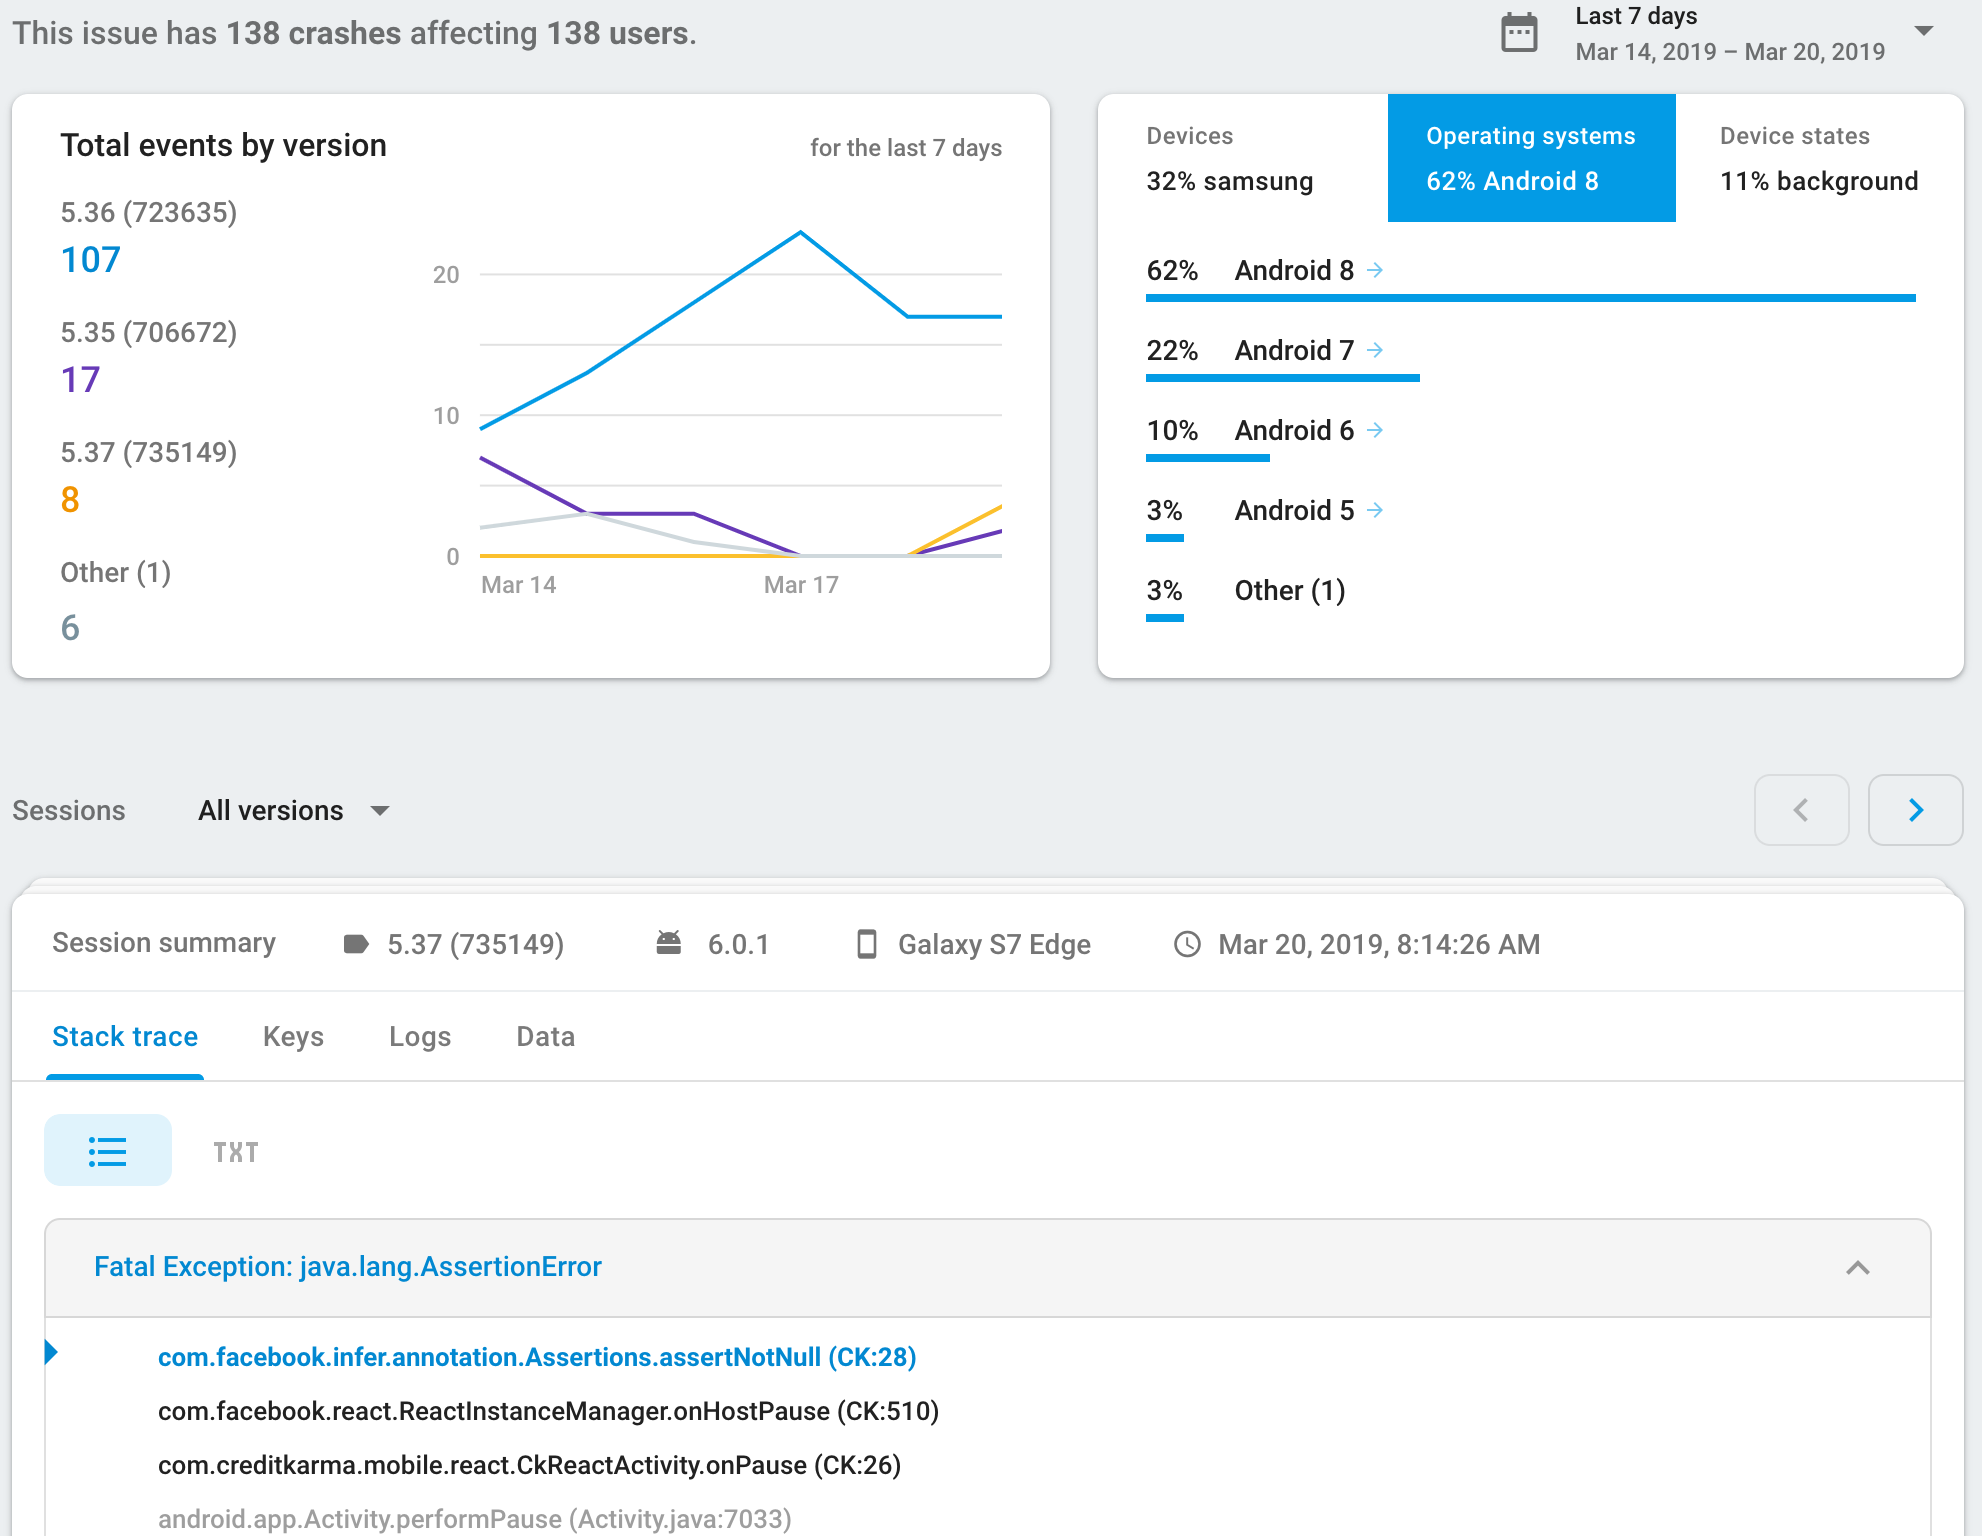The width and height of the screenshot is (1982, 1536).
Task: Open the Keys tab
Action: pyautogui.click(x=293, y=1037)
